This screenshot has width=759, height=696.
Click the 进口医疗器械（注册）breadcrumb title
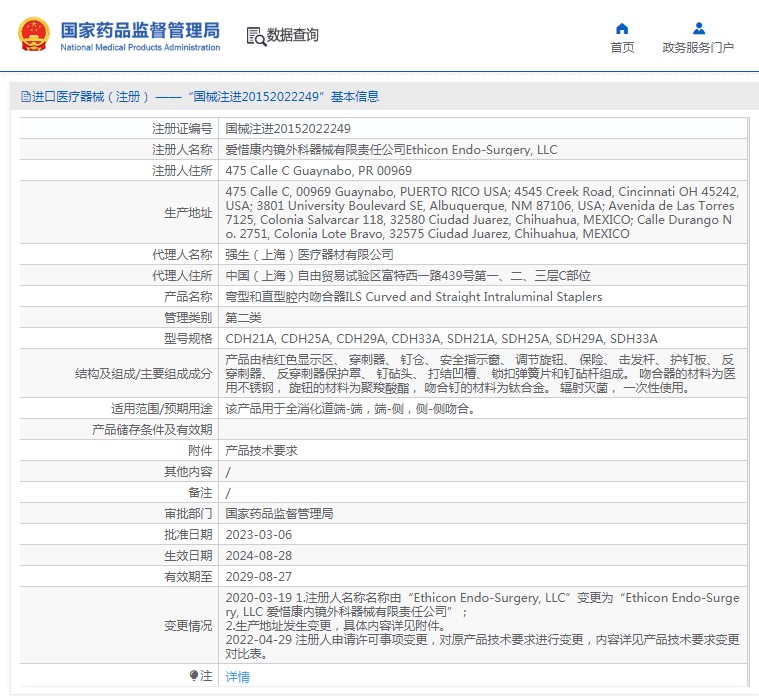[x=90, y=97]
